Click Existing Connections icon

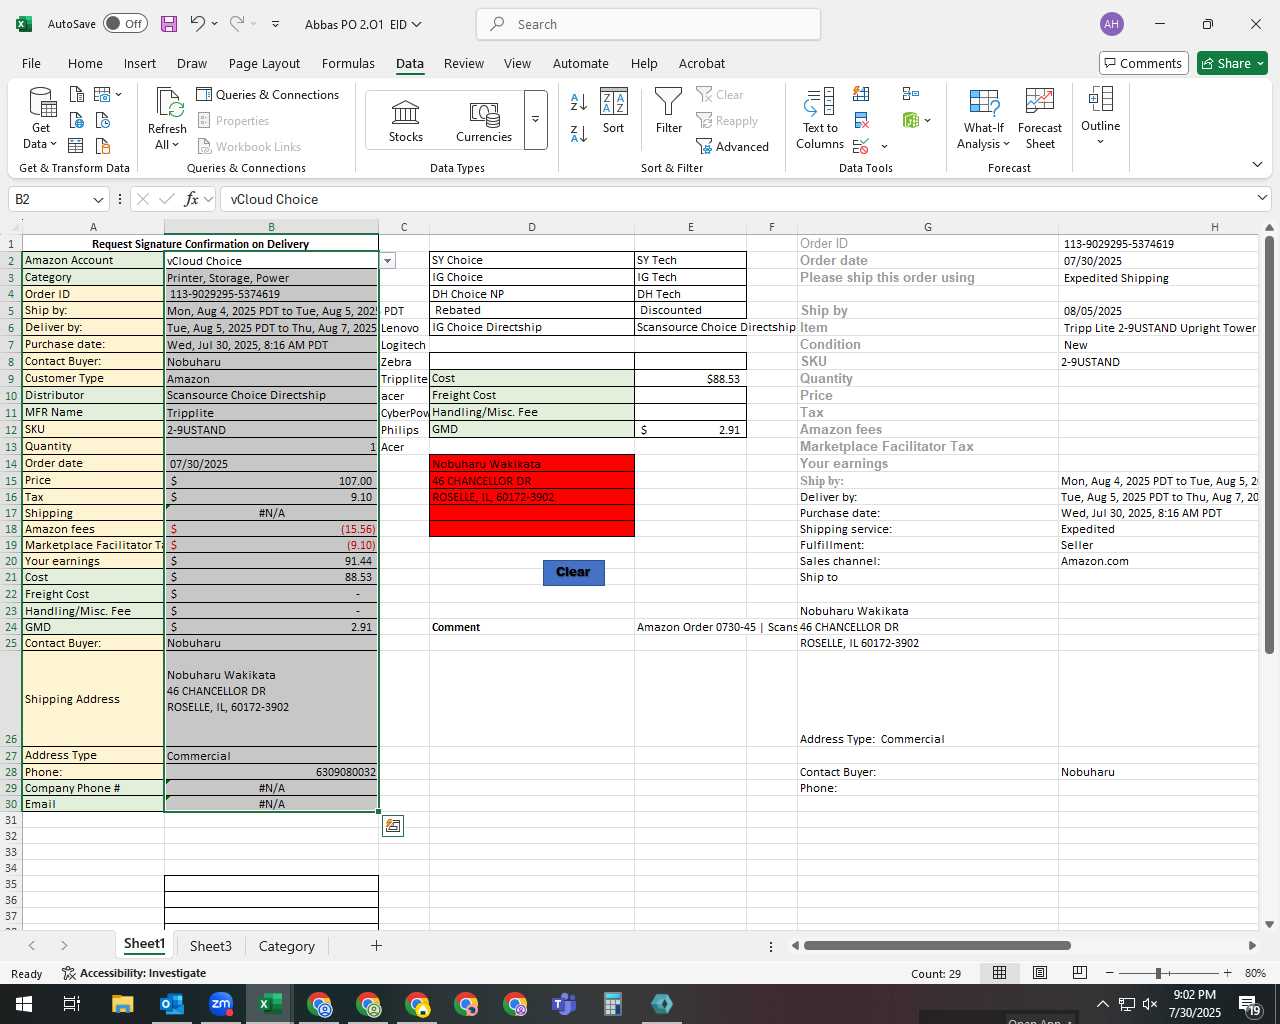103,146
